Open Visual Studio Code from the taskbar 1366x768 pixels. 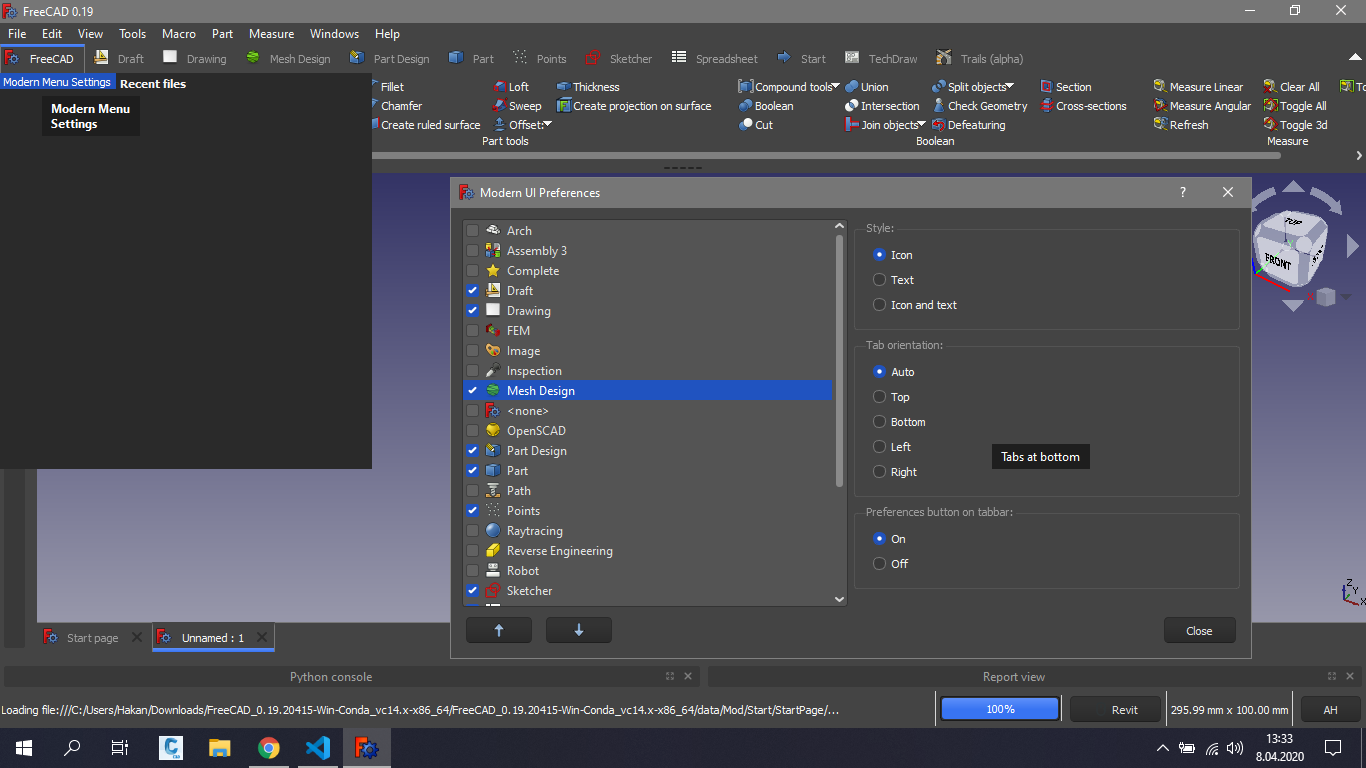click(x=317, y=748)
